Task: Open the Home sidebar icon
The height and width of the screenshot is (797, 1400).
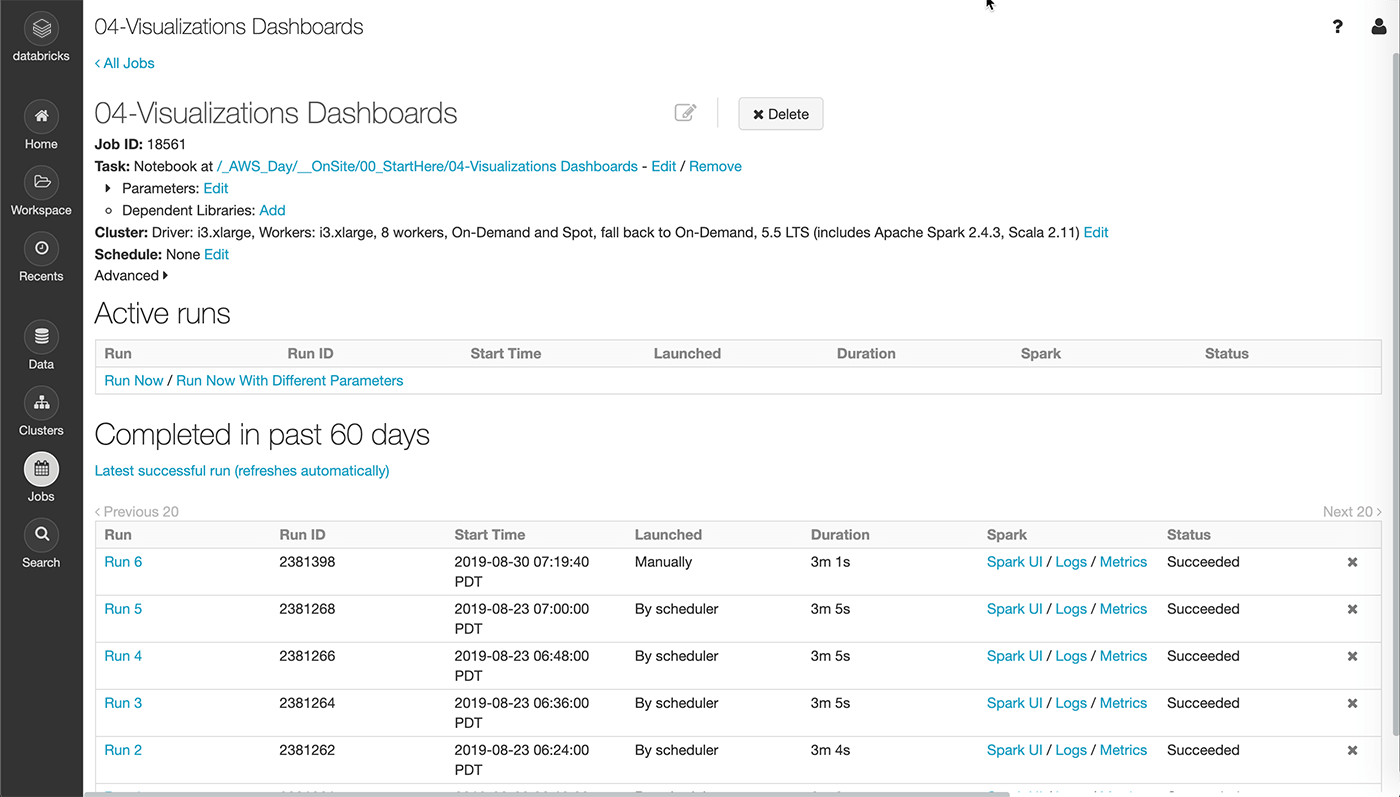Action: [x=41, y=117]
